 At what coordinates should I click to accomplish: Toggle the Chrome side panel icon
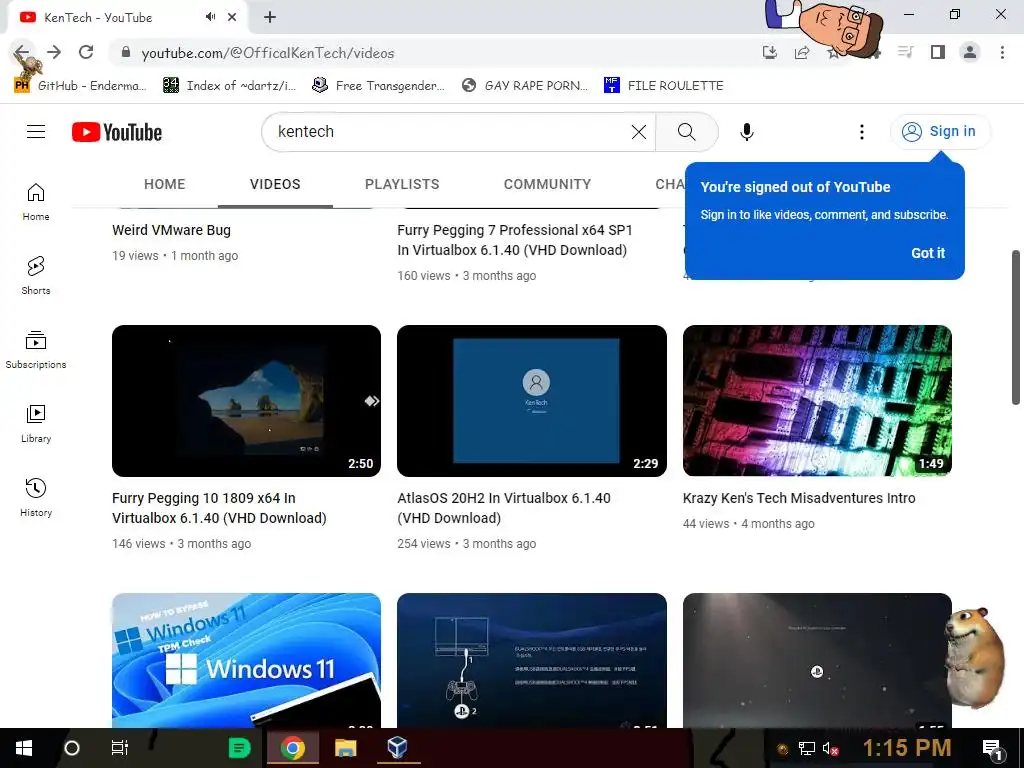tap(938, 52)
